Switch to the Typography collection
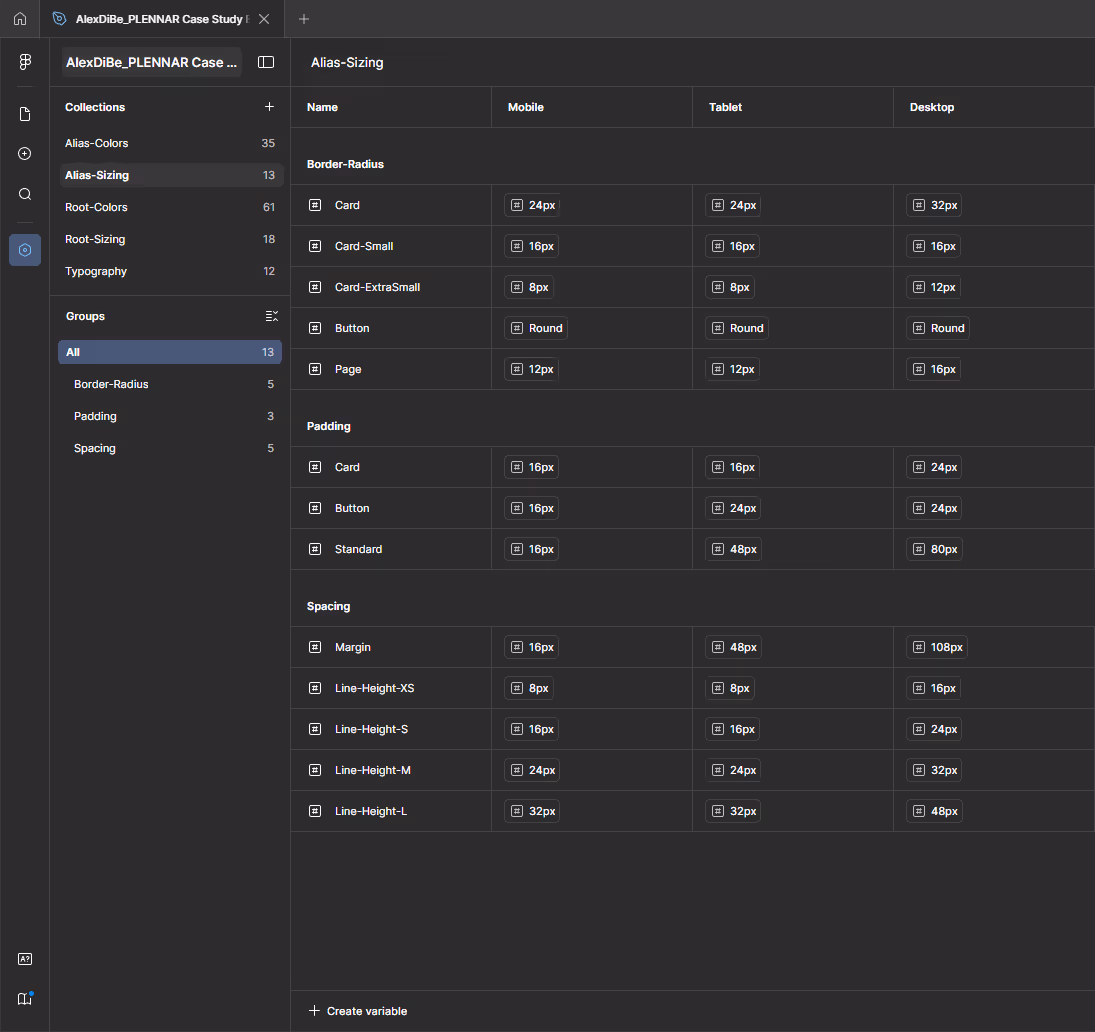This screenshot has width=1095, height=1032. coord(96,271)
